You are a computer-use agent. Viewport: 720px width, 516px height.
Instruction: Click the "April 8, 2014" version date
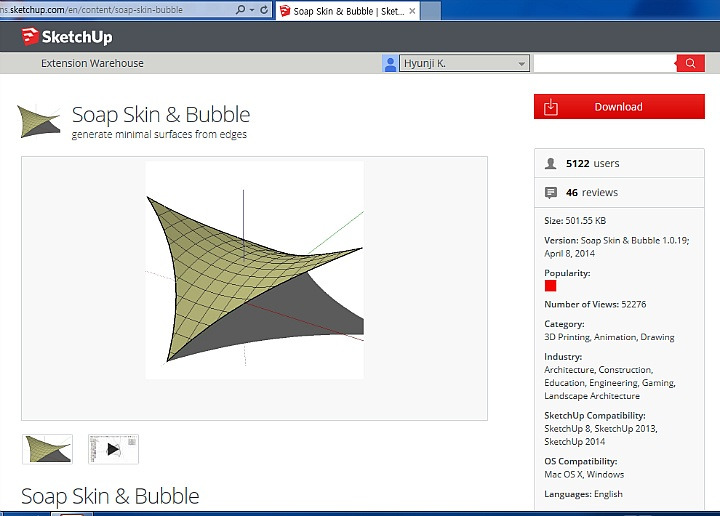click(x=569, y=253)
